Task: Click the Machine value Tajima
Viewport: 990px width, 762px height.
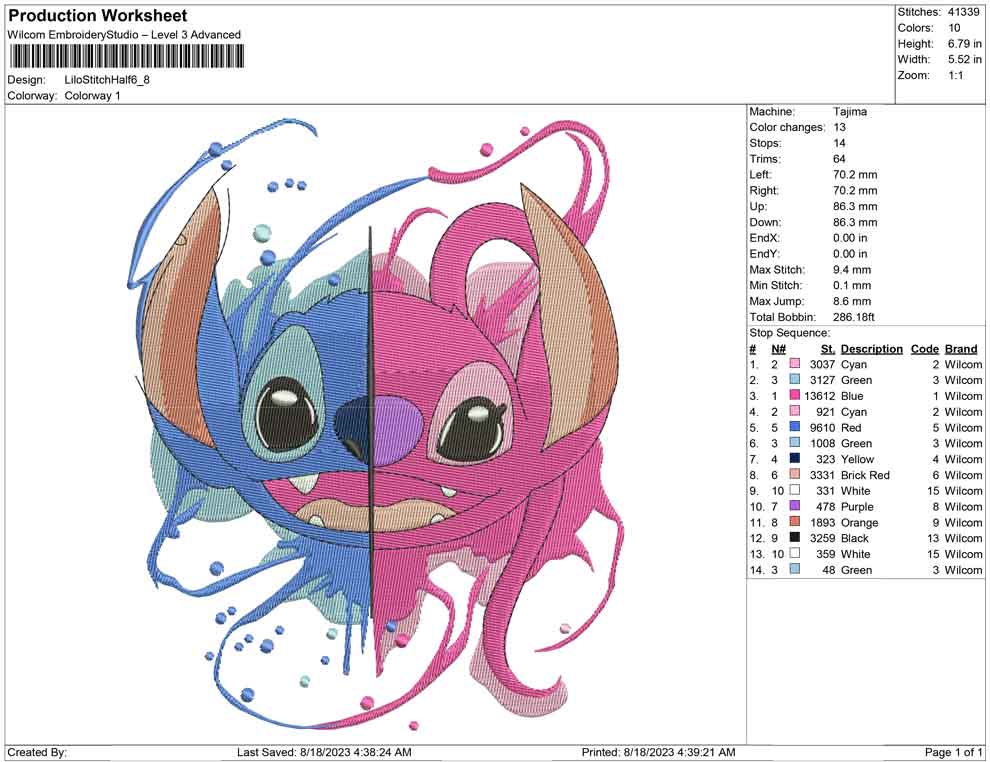Action: coord(850,112)
